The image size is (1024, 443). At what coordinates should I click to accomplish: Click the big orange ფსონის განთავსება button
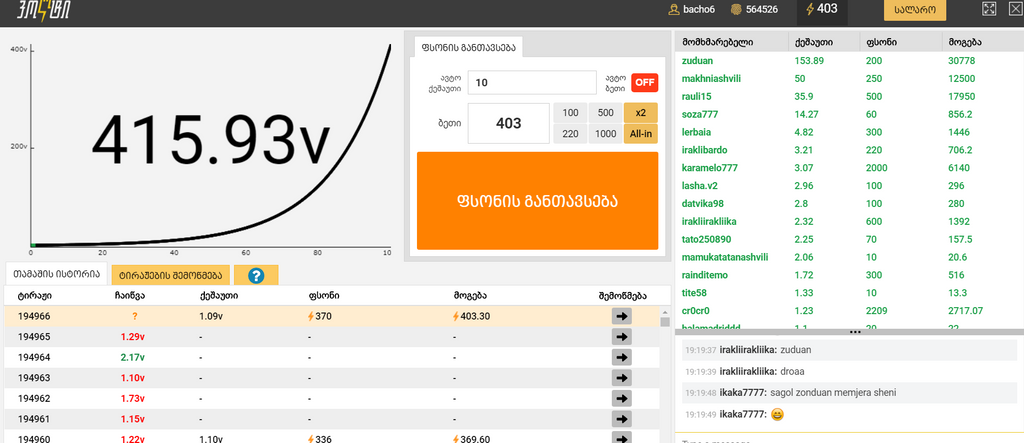tap(537, 201)
